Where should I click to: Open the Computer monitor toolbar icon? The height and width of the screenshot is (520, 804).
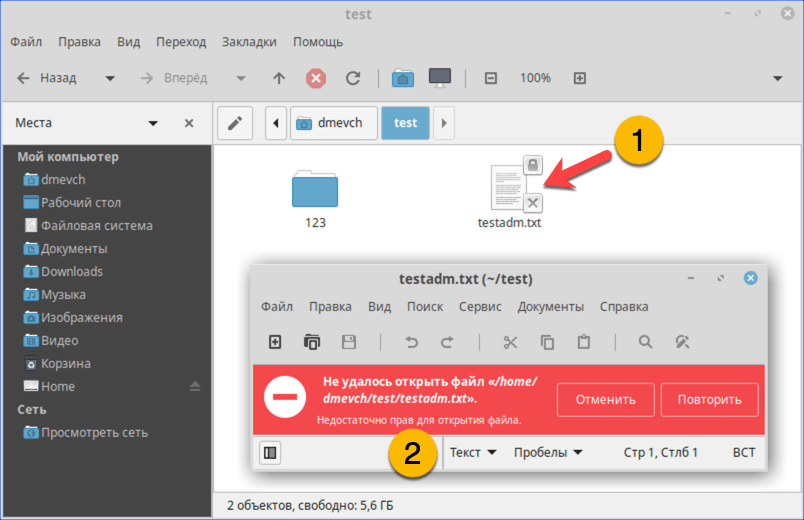(x=440, y=78)
